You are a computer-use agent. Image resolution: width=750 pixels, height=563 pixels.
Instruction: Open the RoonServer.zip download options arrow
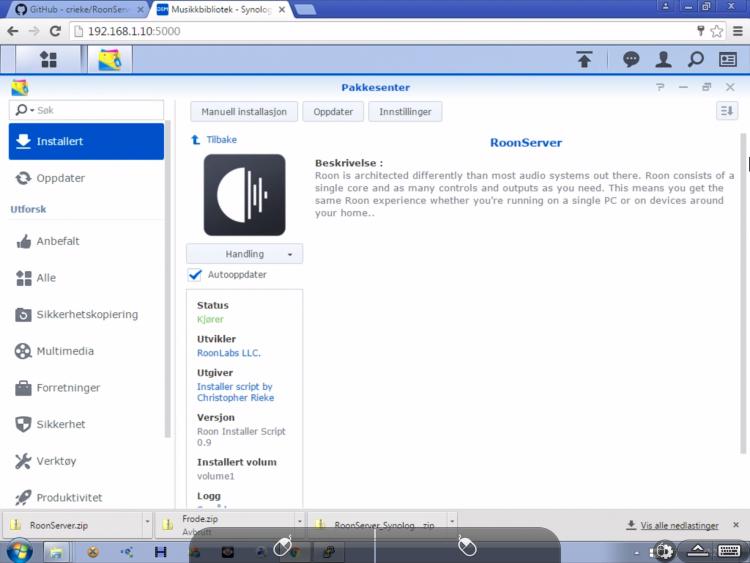point(147,521)
